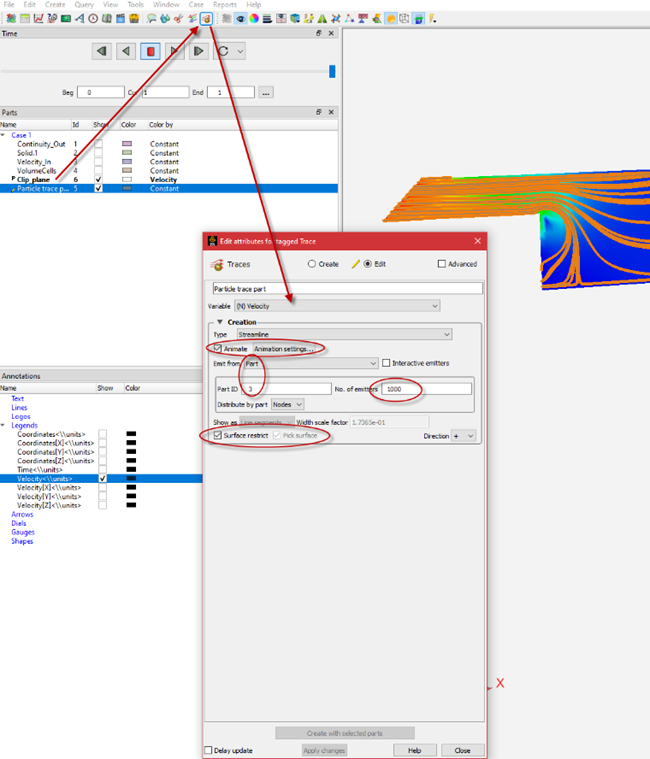The width and height of the screenshot is (650, 759).
Task: Open the Create menu
Action: (55, 4)
